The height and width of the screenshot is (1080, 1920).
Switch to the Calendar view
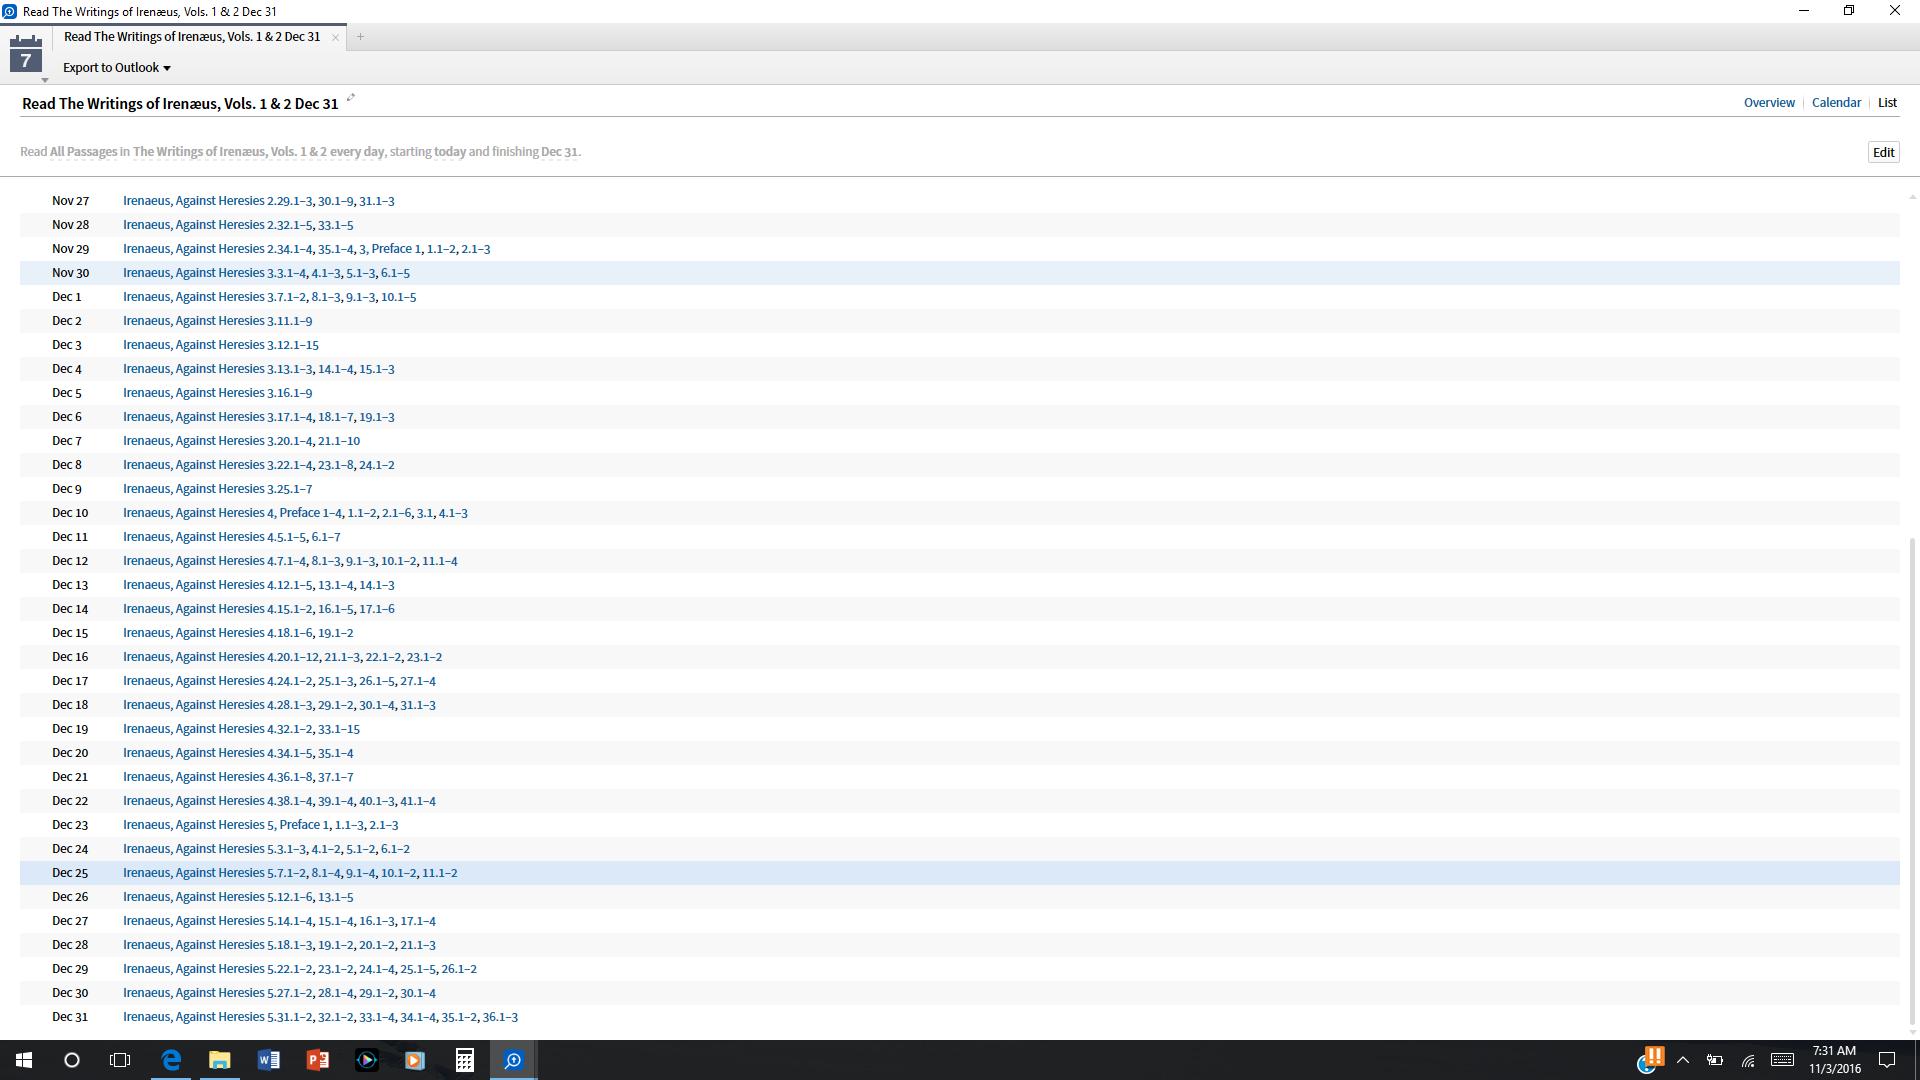1836,103
